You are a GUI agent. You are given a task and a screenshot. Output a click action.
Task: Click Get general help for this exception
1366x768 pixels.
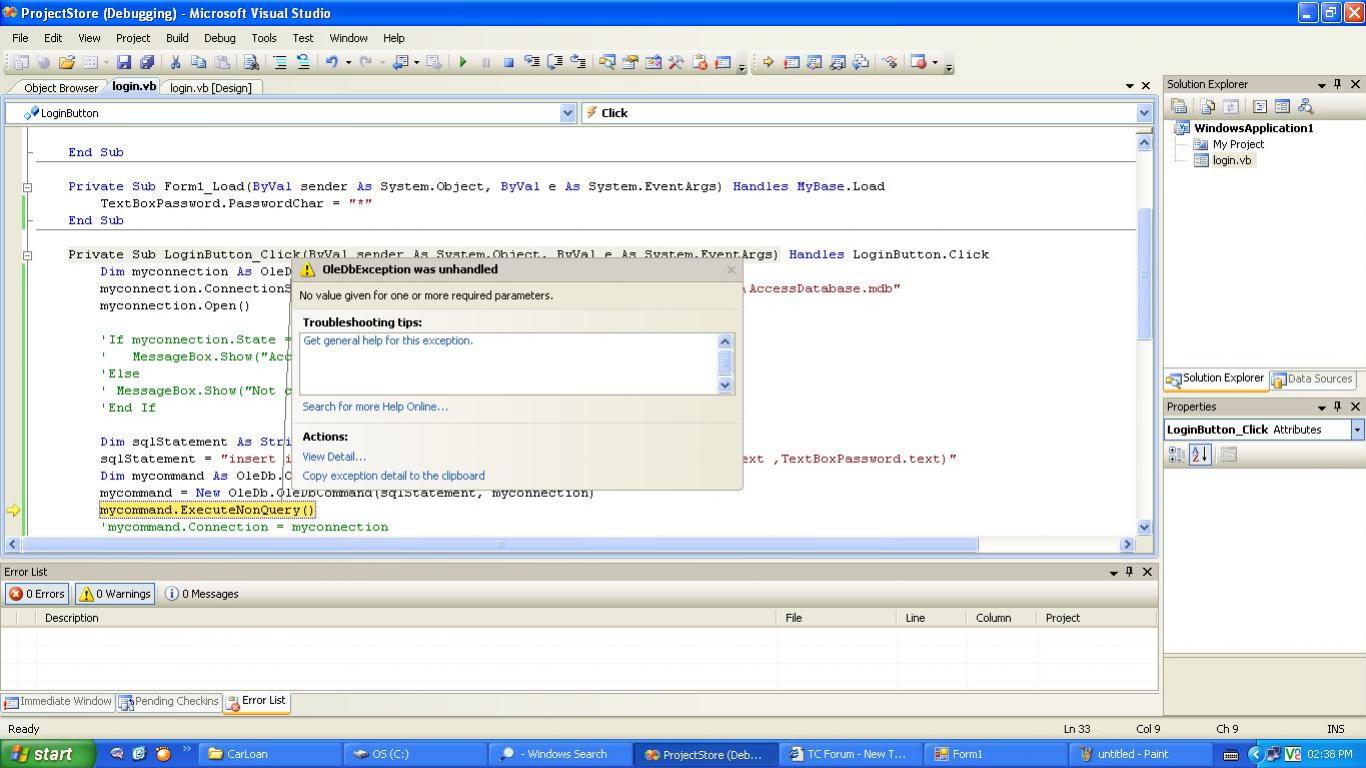tap(388, 341)
